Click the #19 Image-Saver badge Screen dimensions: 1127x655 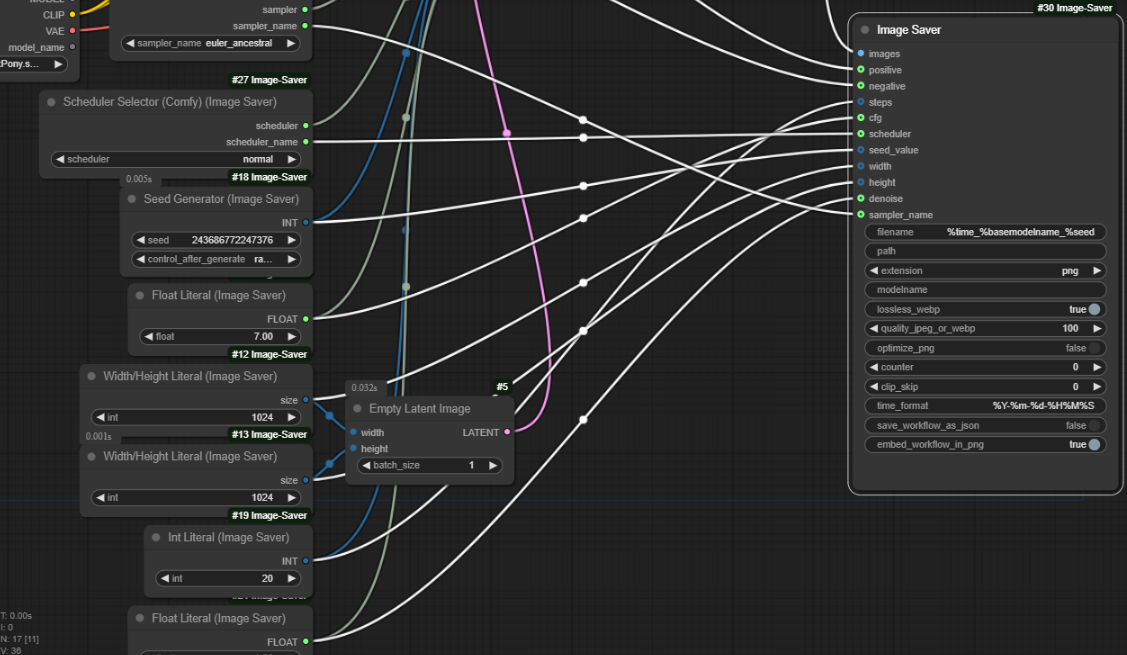click(269, 516)
